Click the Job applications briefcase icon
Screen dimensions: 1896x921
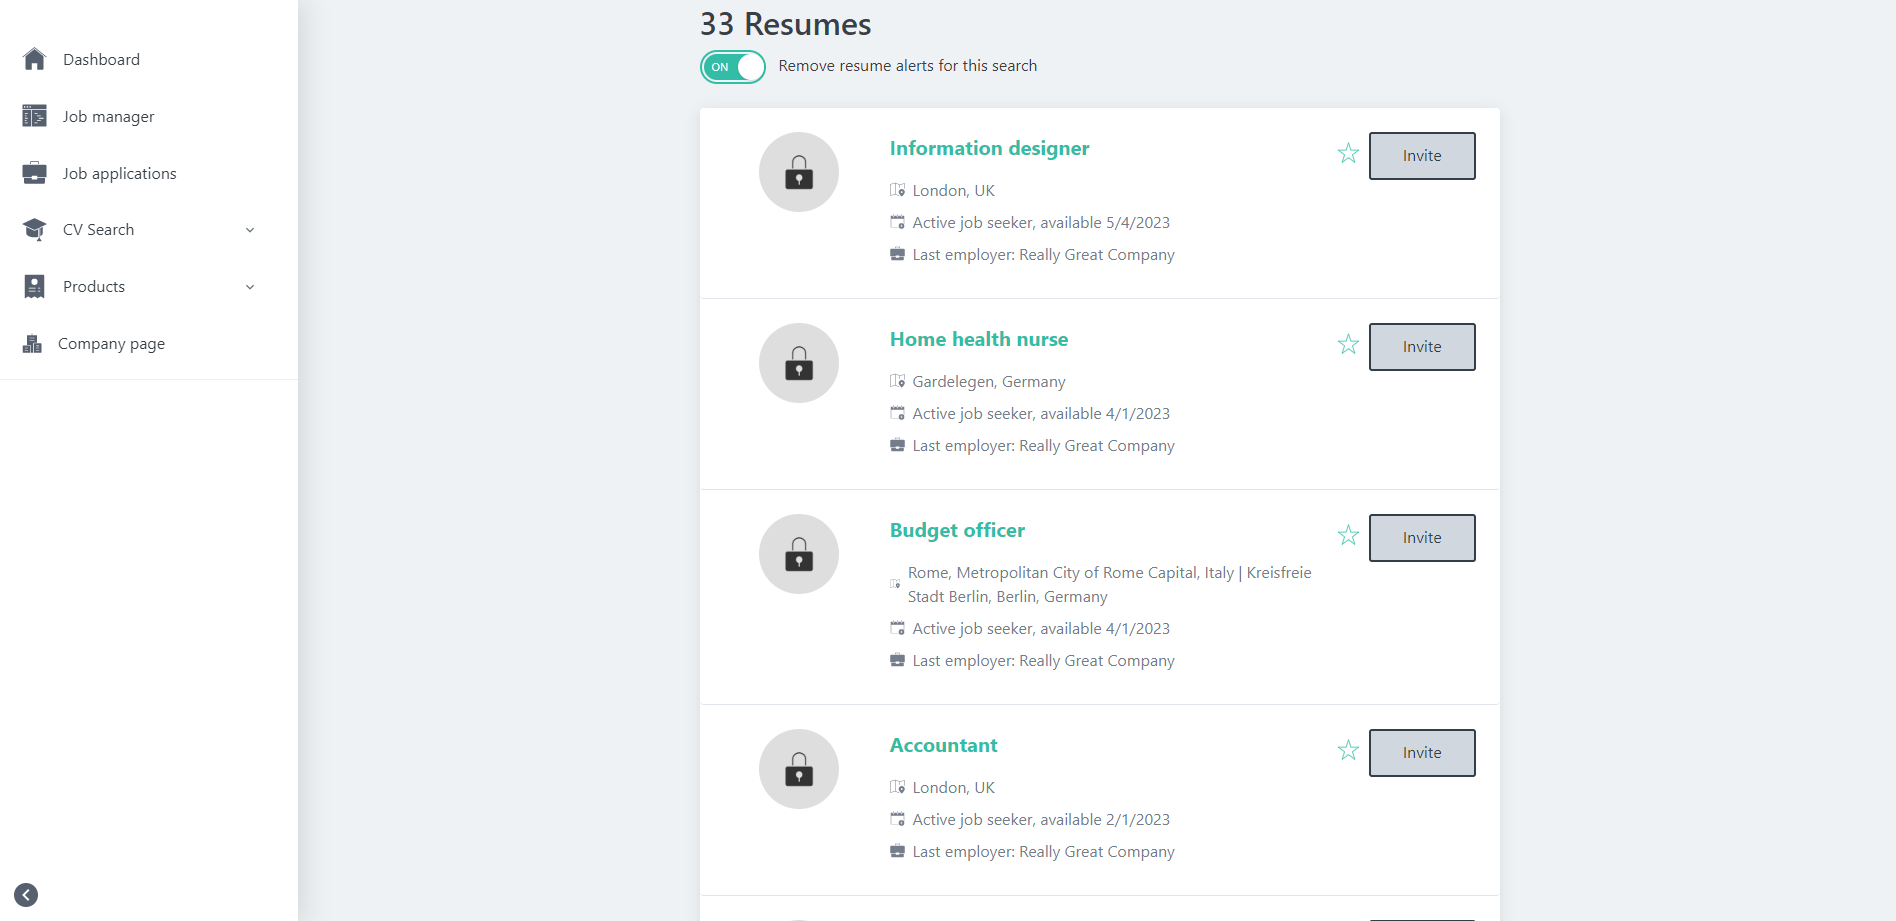(34, 173)
